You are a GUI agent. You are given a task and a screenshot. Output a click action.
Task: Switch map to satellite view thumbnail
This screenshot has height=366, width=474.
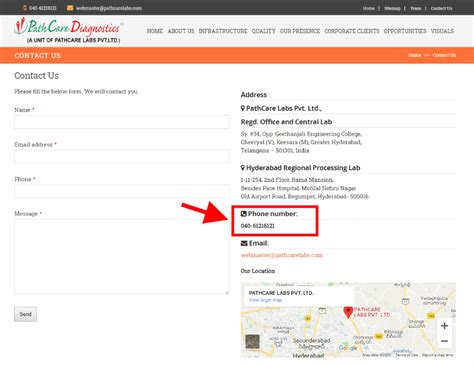(x=252, y=341)
